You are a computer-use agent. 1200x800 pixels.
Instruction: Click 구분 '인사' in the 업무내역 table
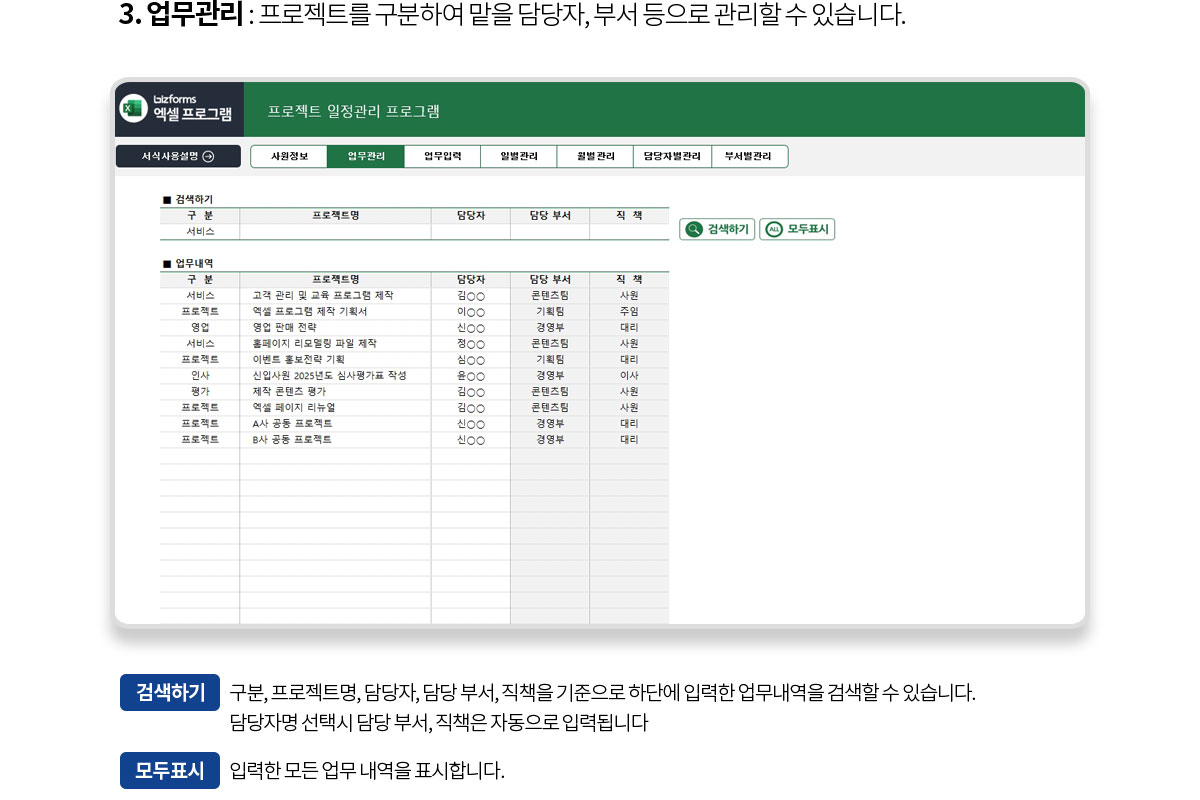click(x=200, y=376)
